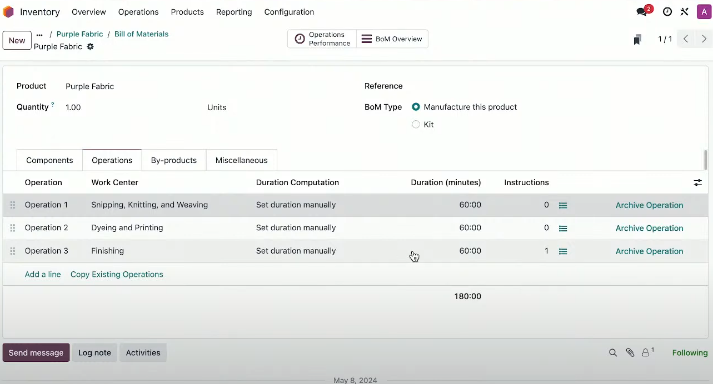Click the bookmark icon near the pager
The image size is (713, 384).
coord(637,40)
